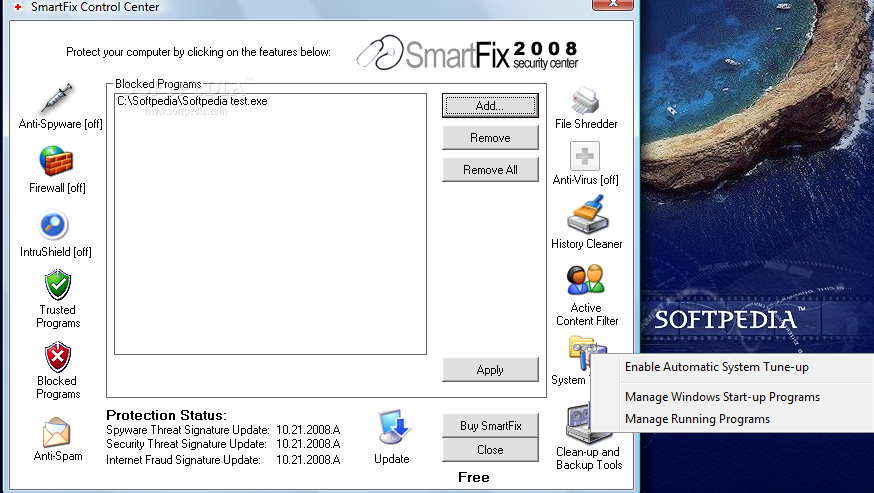Click the File Shredder label

click(x=586, y=124)
